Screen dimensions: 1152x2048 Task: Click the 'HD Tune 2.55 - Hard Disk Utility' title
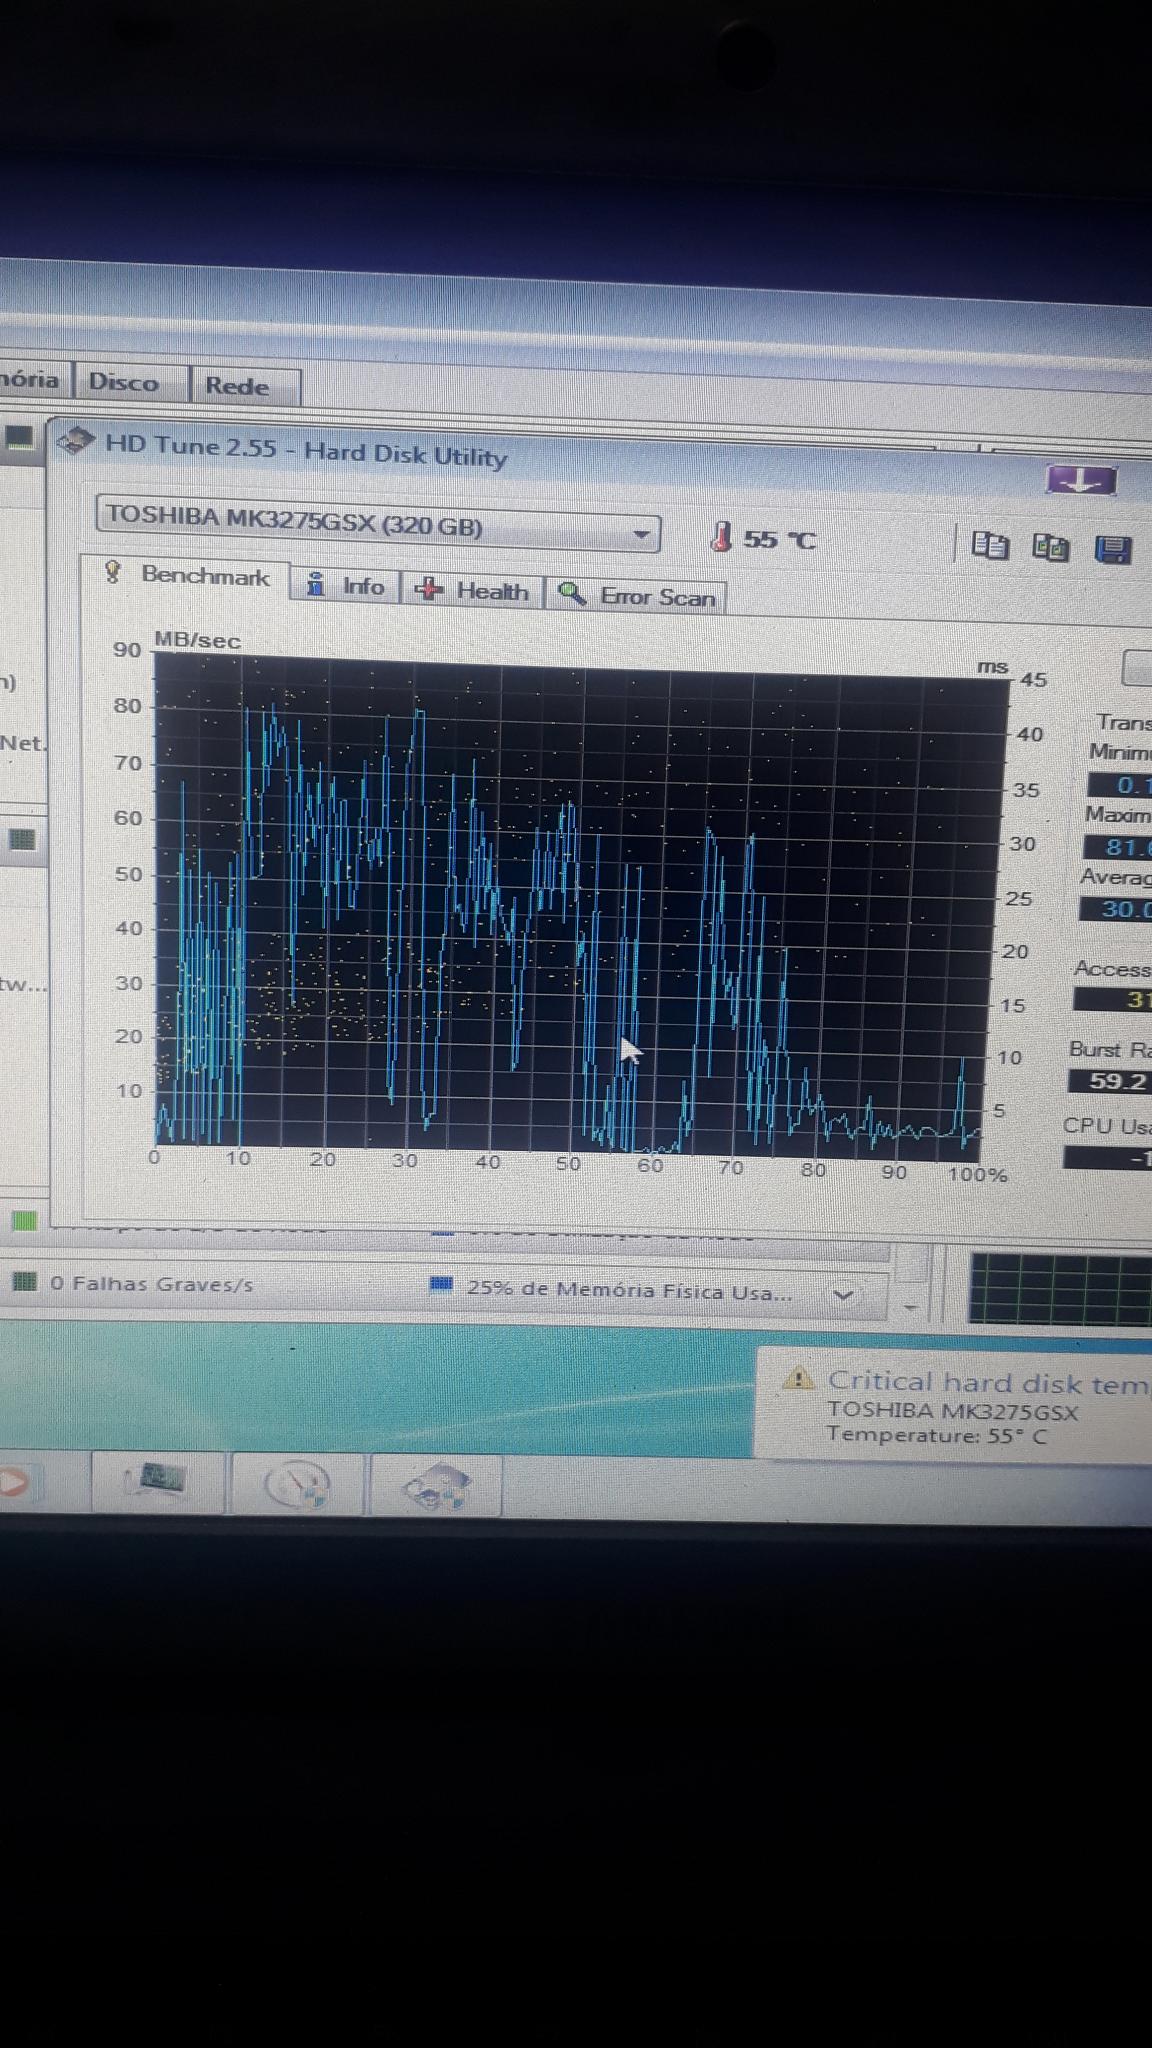click(306, 450)
